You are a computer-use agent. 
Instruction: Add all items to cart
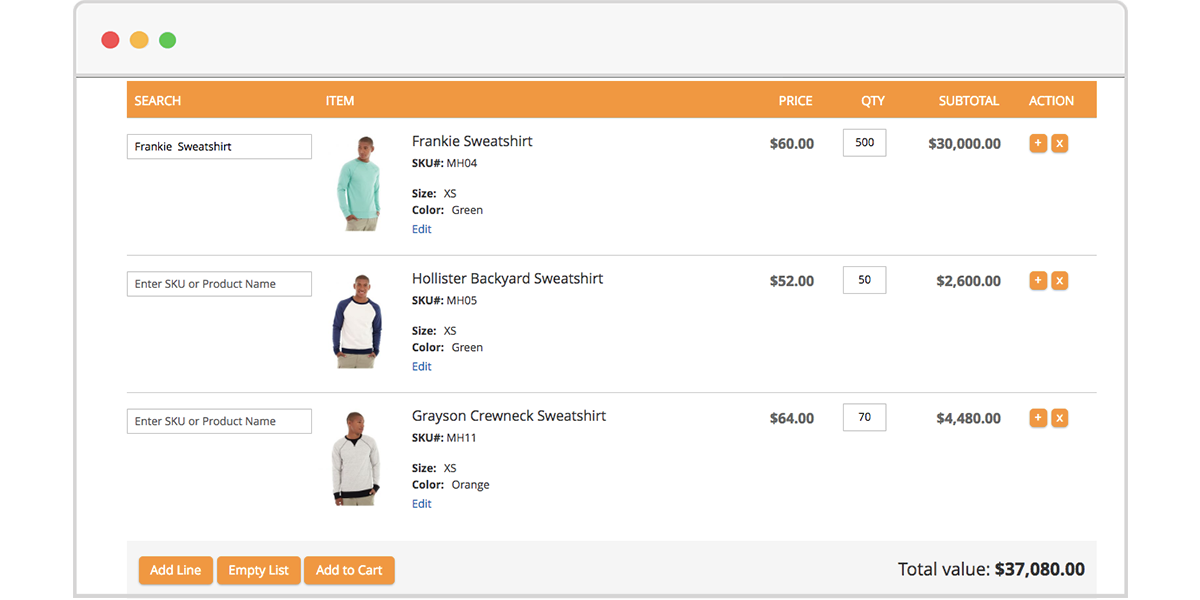pos(349,570)
